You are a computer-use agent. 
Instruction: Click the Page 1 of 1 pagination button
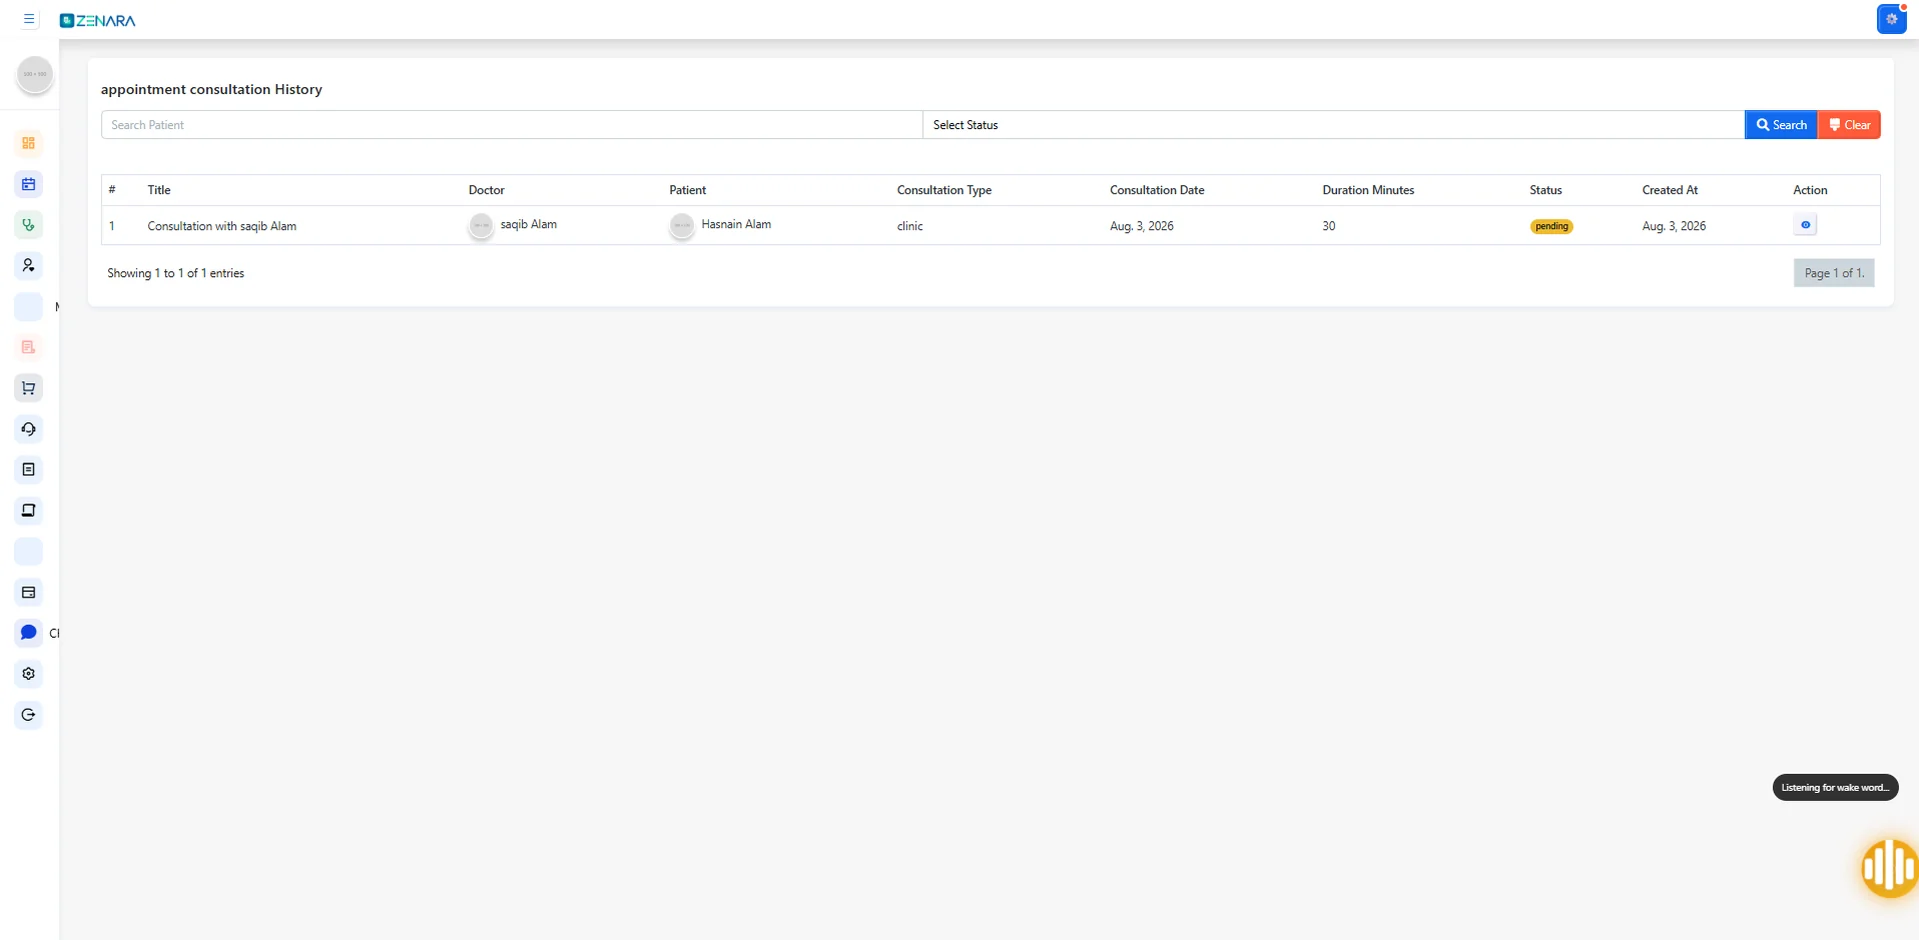[1834, 273]
